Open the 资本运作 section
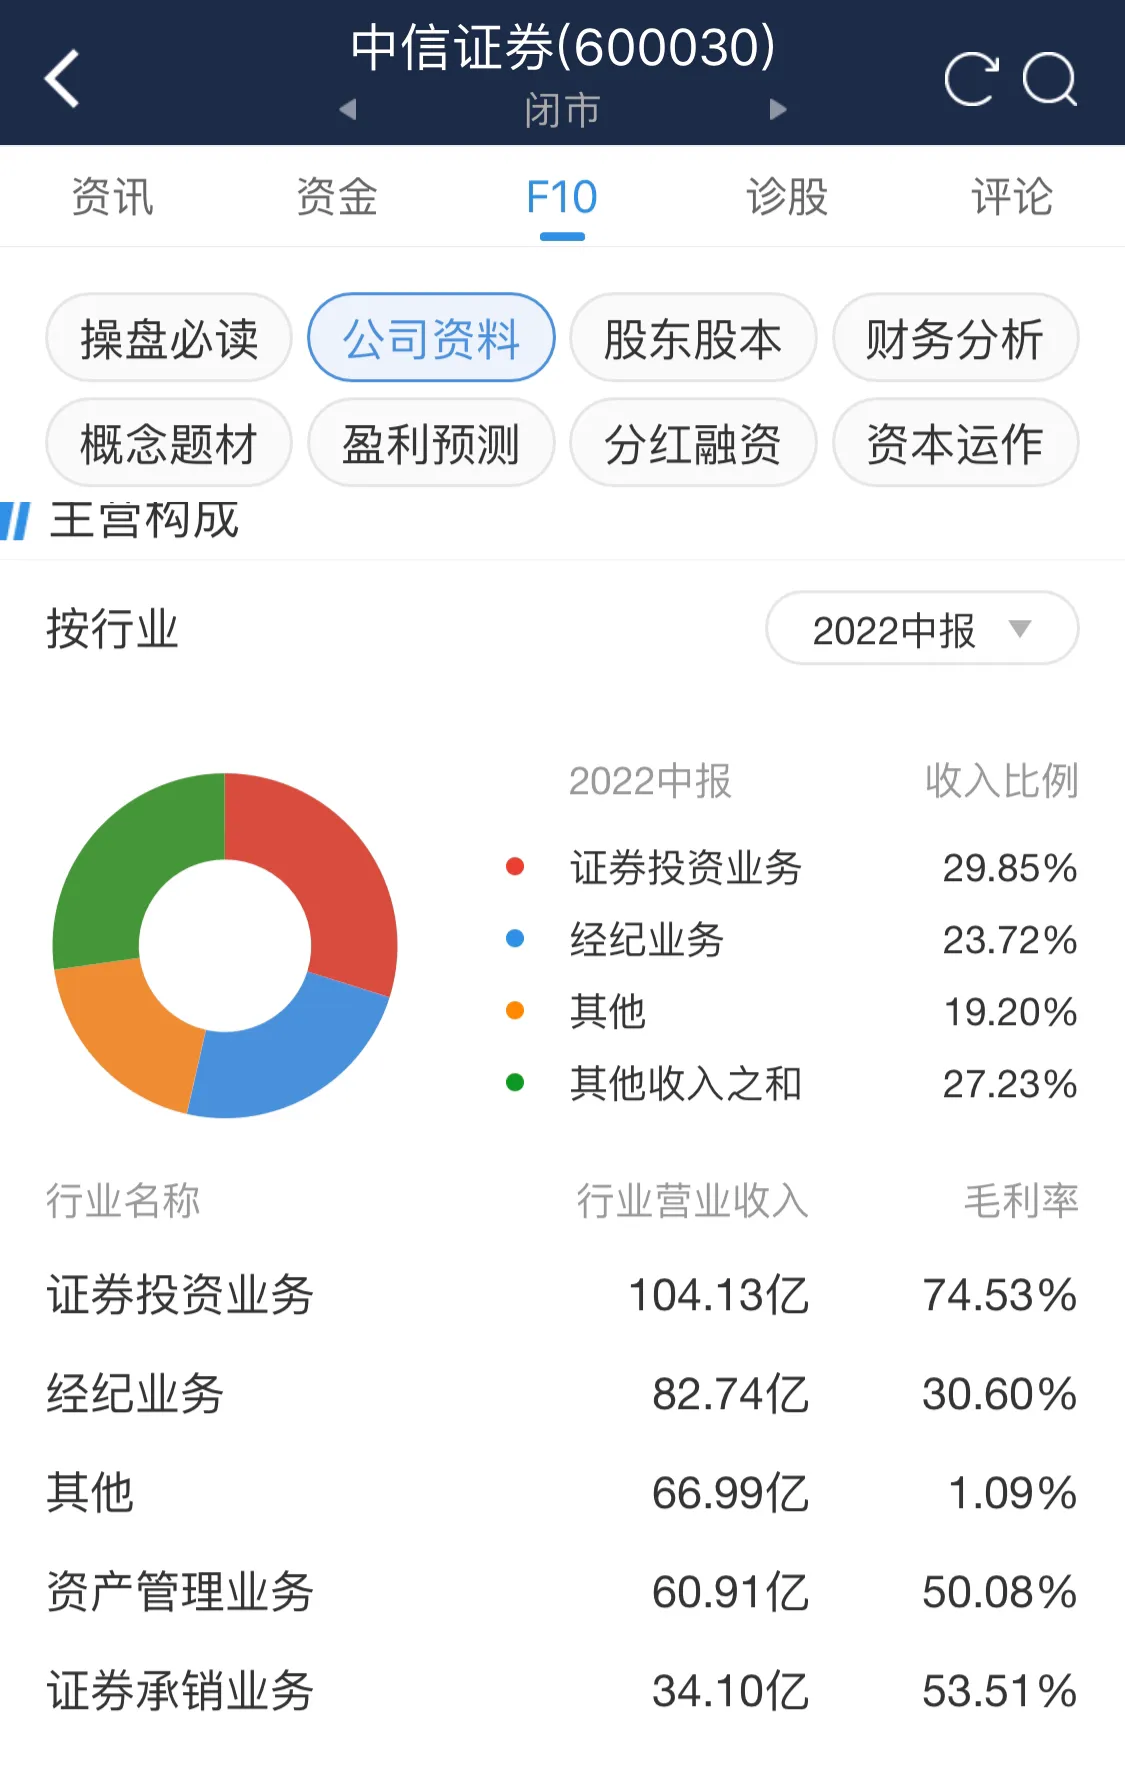The height and width of the screenshot is (1773, 1125). coord(955,443)
